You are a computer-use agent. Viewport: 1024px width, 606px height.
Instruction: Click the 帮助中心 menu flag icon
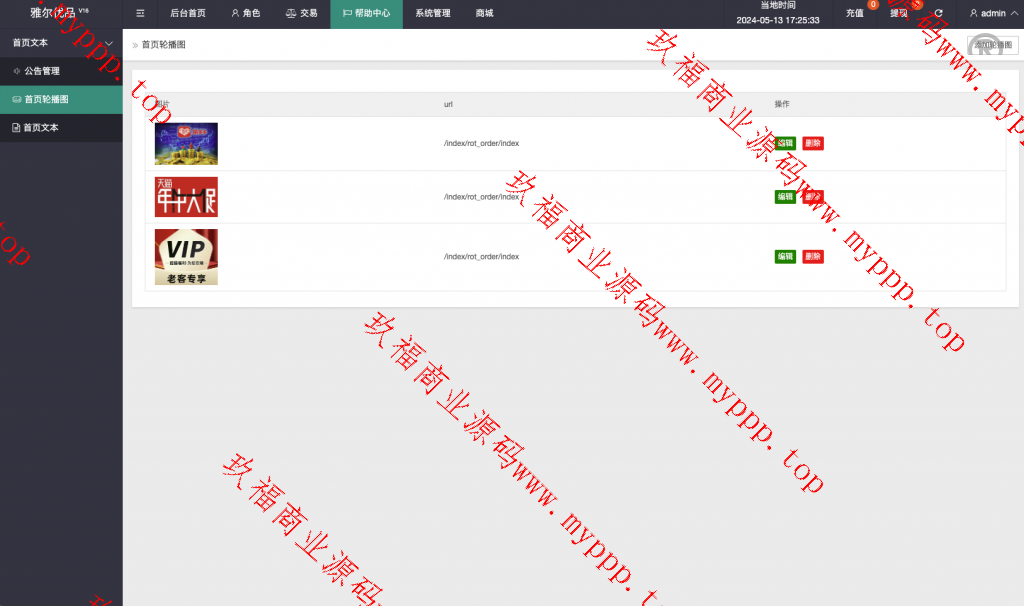pos(347,14)
